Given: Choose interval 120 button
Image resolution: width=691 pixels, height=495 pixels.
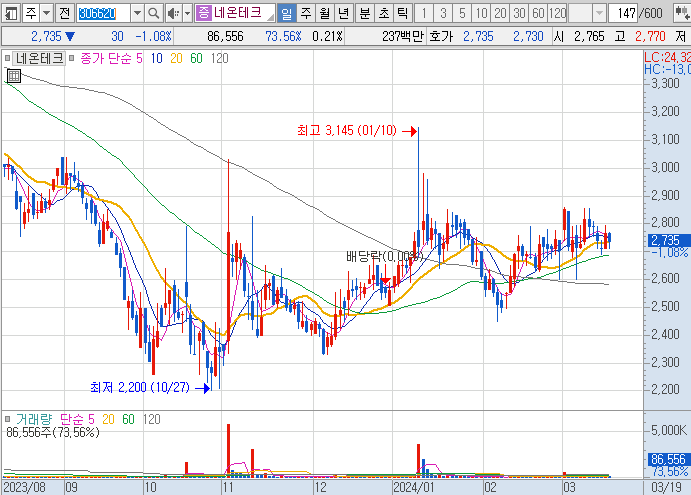Looking at the screenshot, I should point(557,13).
